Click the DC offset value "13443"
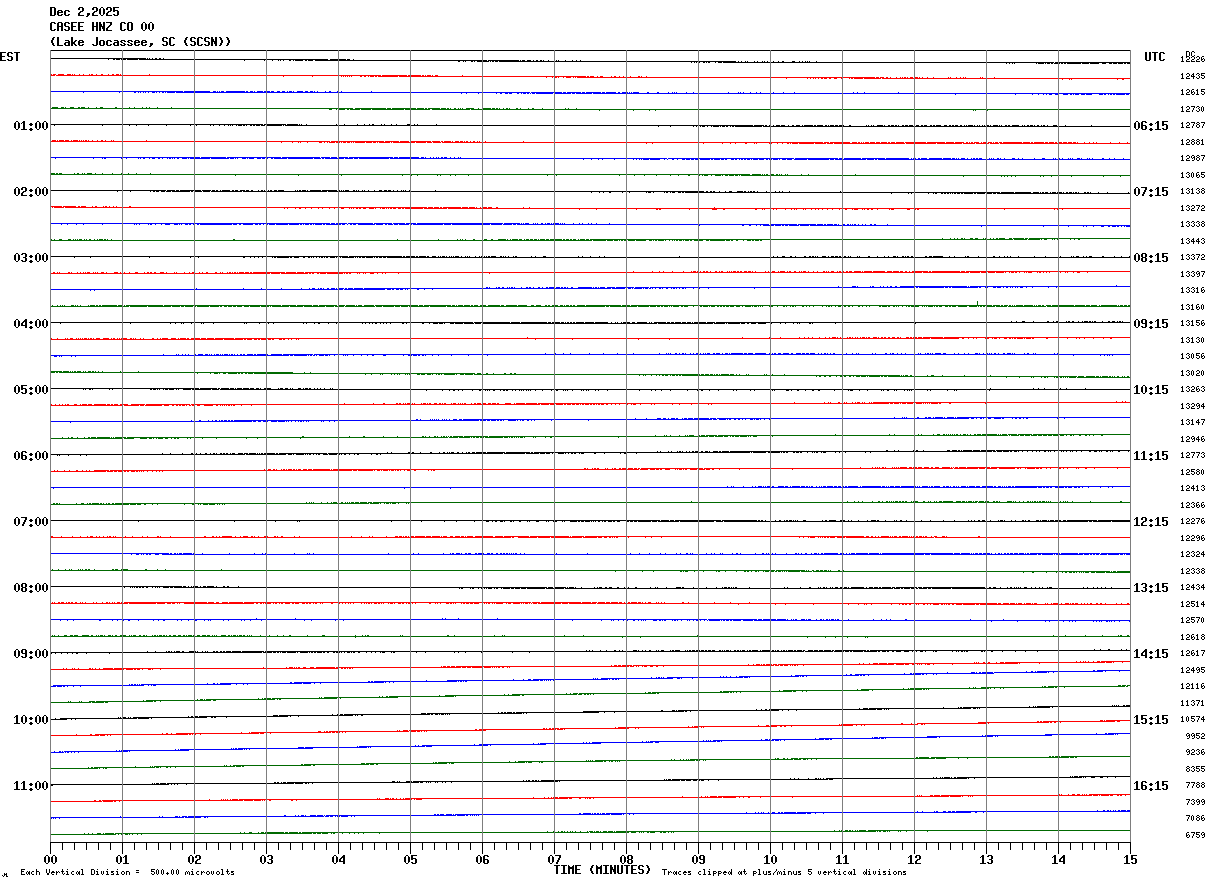Image resolution: width=1210 pixels, height=886 pixels. coord(1192,242)
